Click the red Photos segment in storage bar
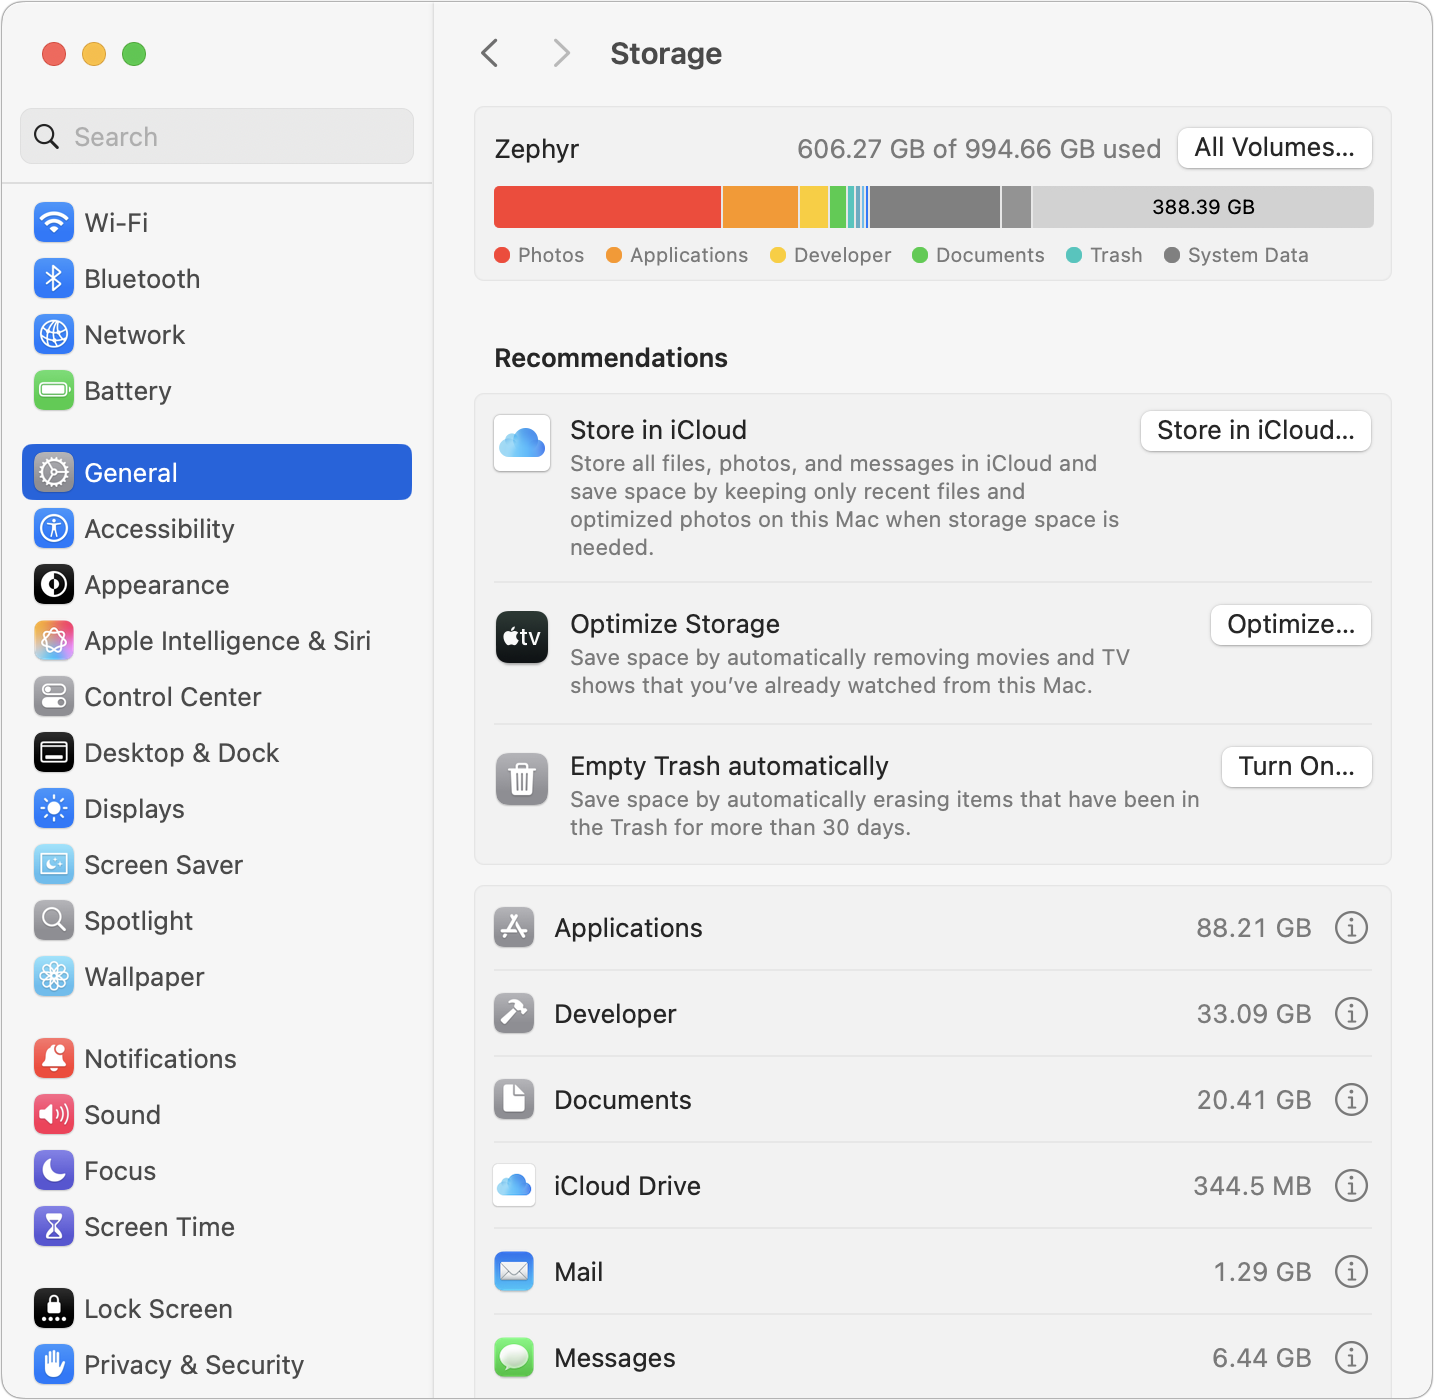This screenshot has width=1434, height=1400. point(607,207)
